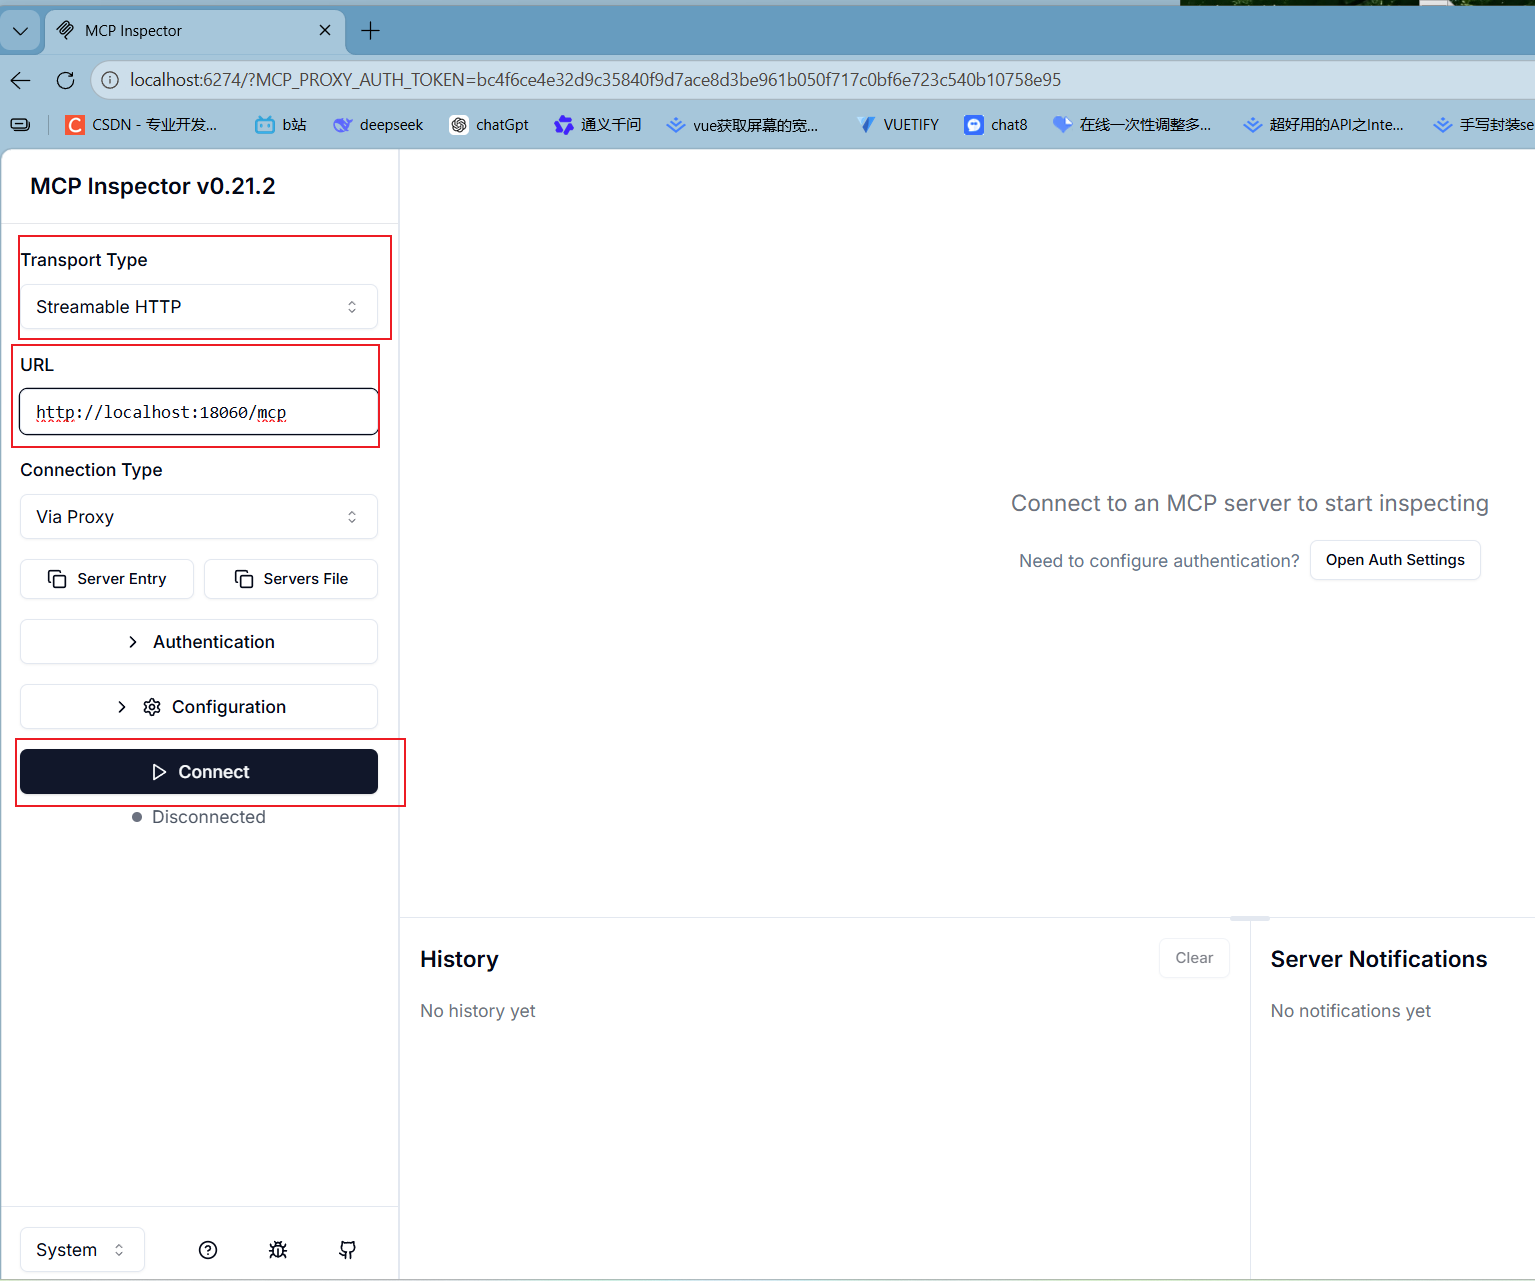Screen dimensions: 1535x1281
Task: Open the 手写封装 bookmark
Action: [1484, 125]
